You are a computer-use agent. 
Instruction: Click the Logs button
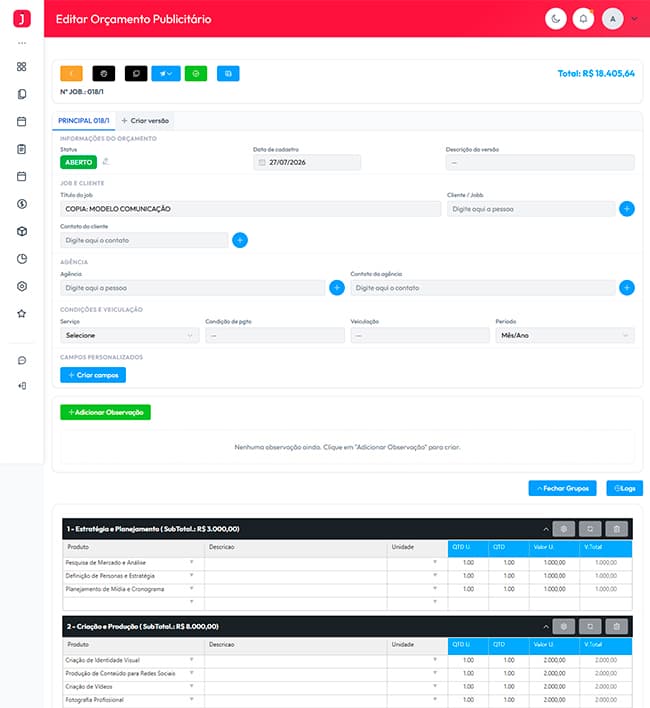pos(624,488)
